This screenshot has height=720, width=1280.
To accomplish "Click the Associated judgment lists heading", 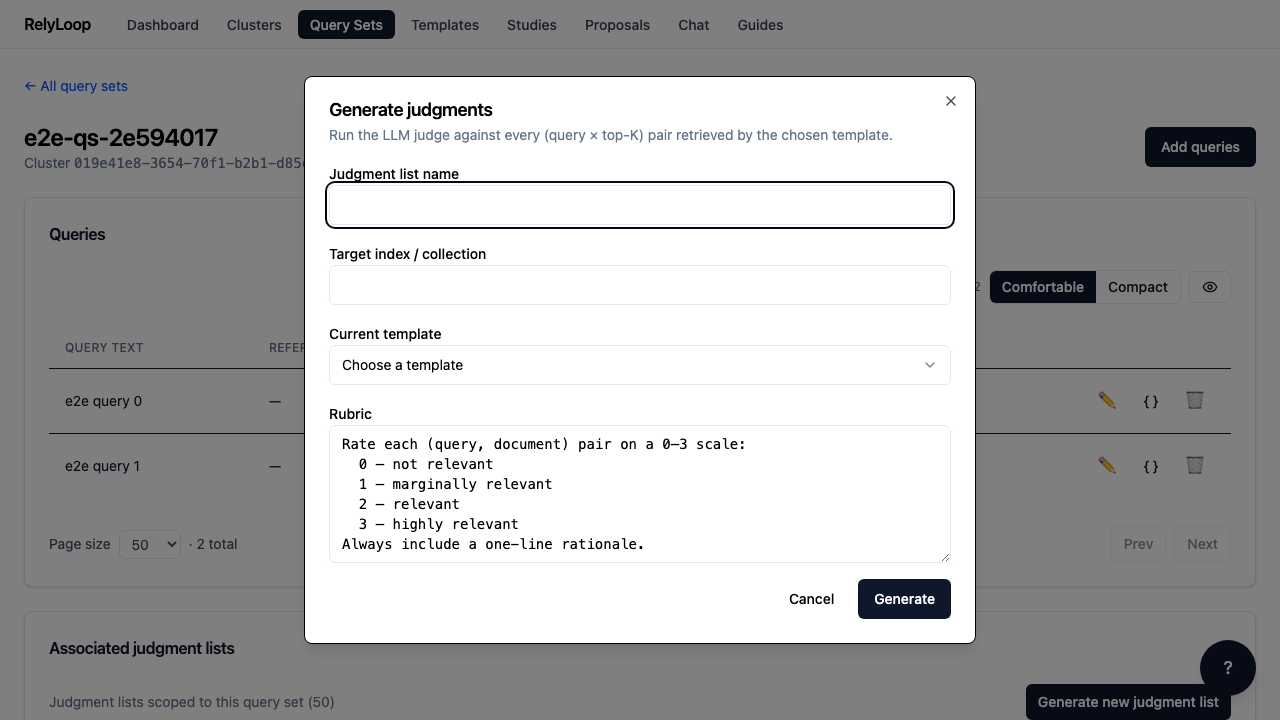I will coord(142,648).
